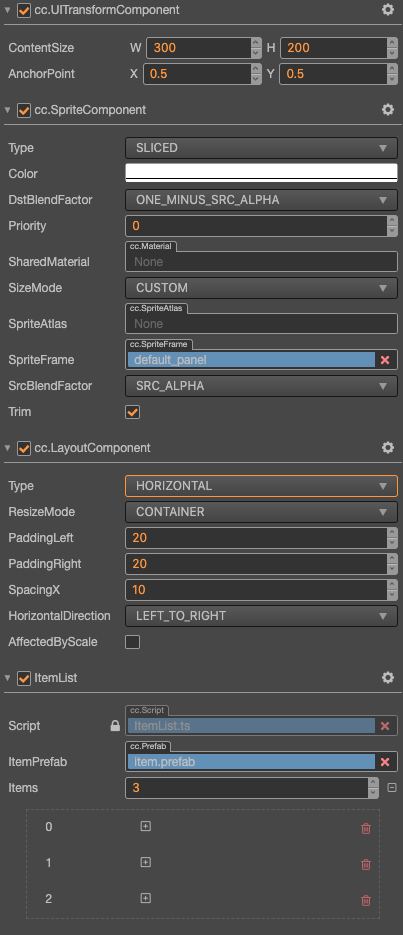Image resolution: width=403 pixels, height=935 pixels.
Task: Collapse the cc.LayoutComponent section
Action: [7, 448]
